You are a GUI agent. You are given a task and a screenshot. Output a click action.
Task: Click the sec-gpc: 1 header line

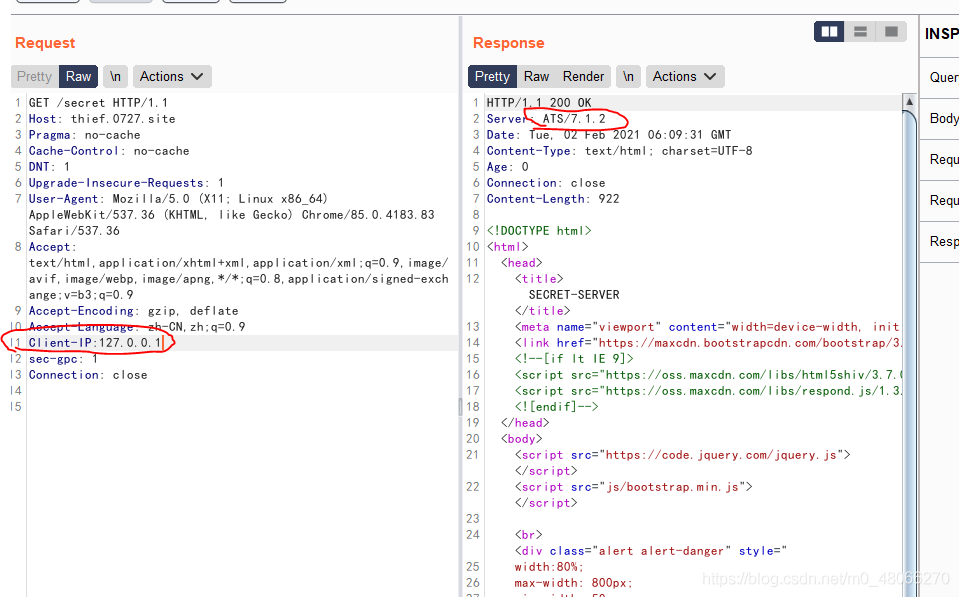coord(63,358)
